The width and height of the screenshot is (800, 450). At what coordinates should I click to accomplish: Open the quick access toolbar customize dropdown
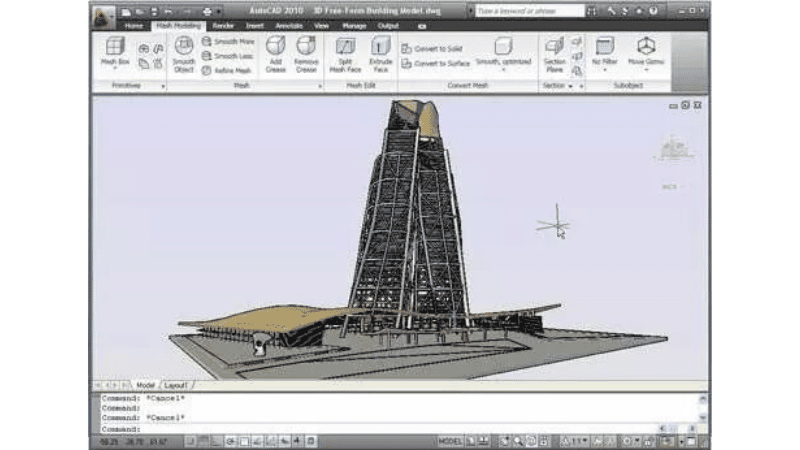click(219, 11)
